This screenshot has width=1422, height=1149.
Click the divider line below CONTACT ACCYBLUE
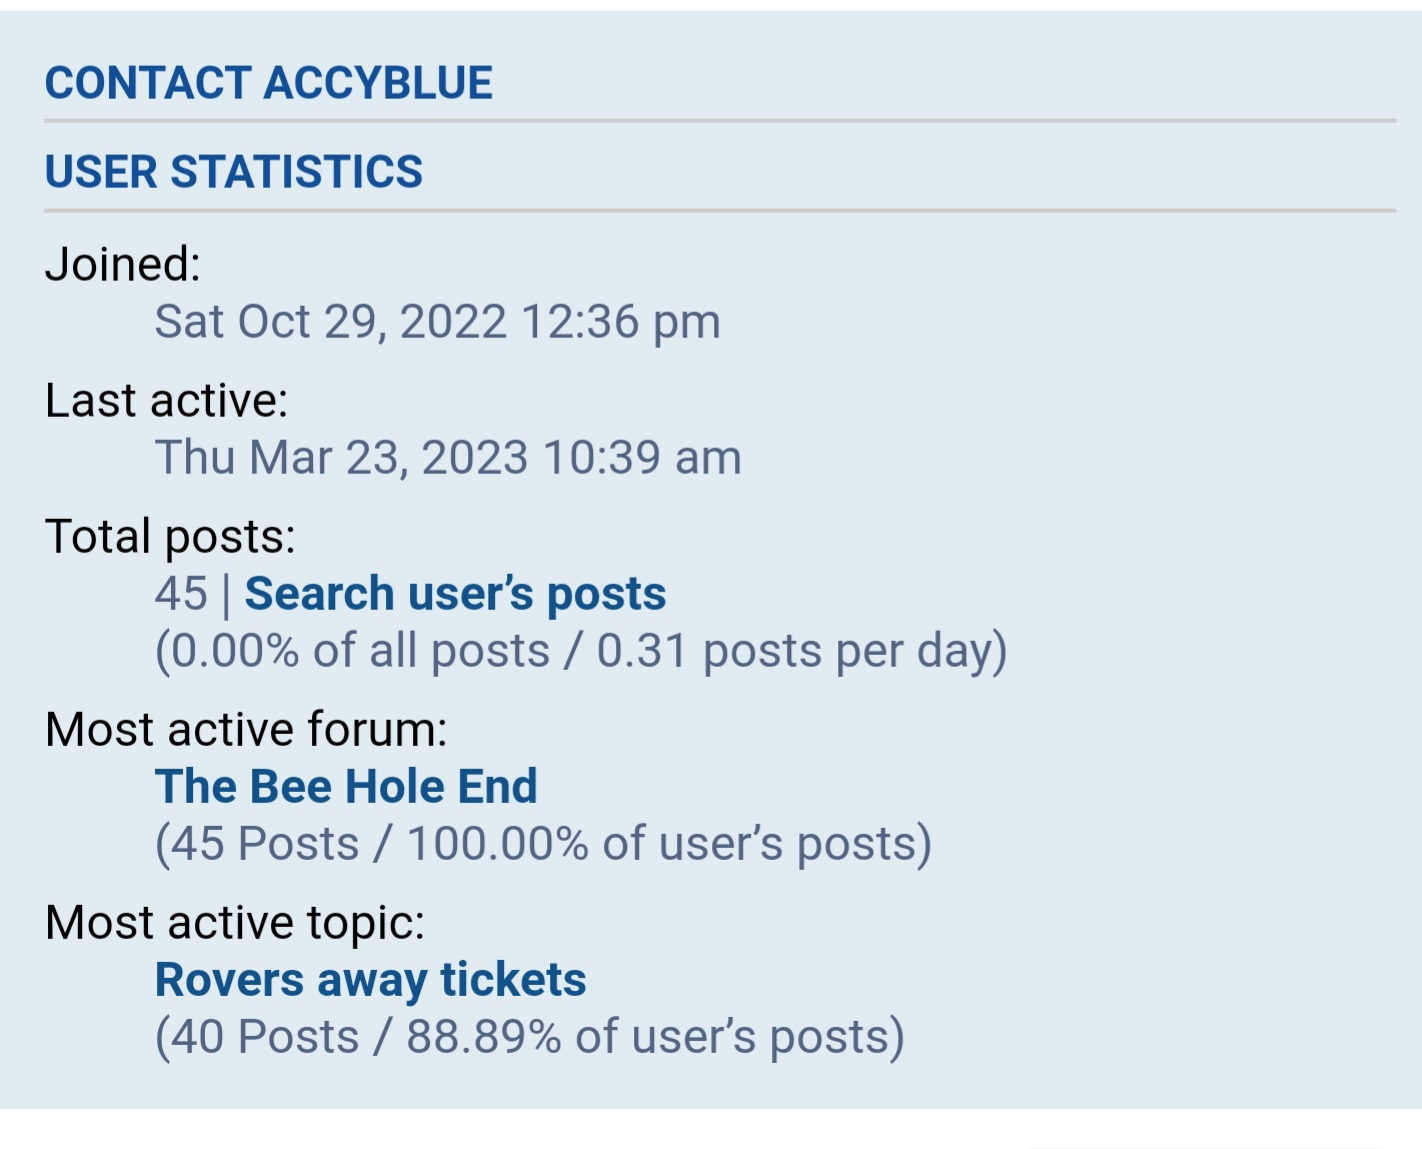tap(720, 121)
